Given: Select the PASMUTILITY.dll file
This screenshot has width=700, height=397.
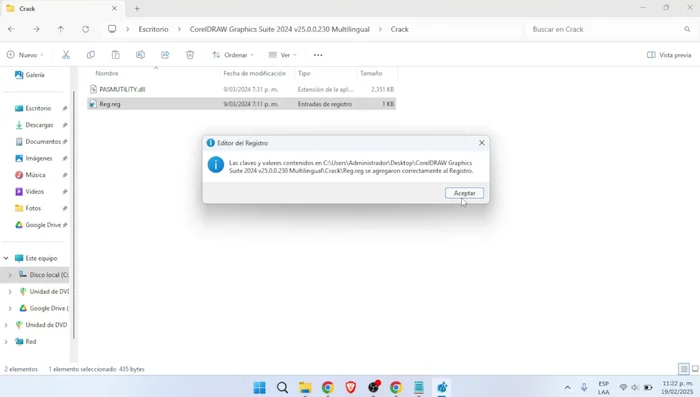Looking at the screenshot, I should click(x=242, y=89).
